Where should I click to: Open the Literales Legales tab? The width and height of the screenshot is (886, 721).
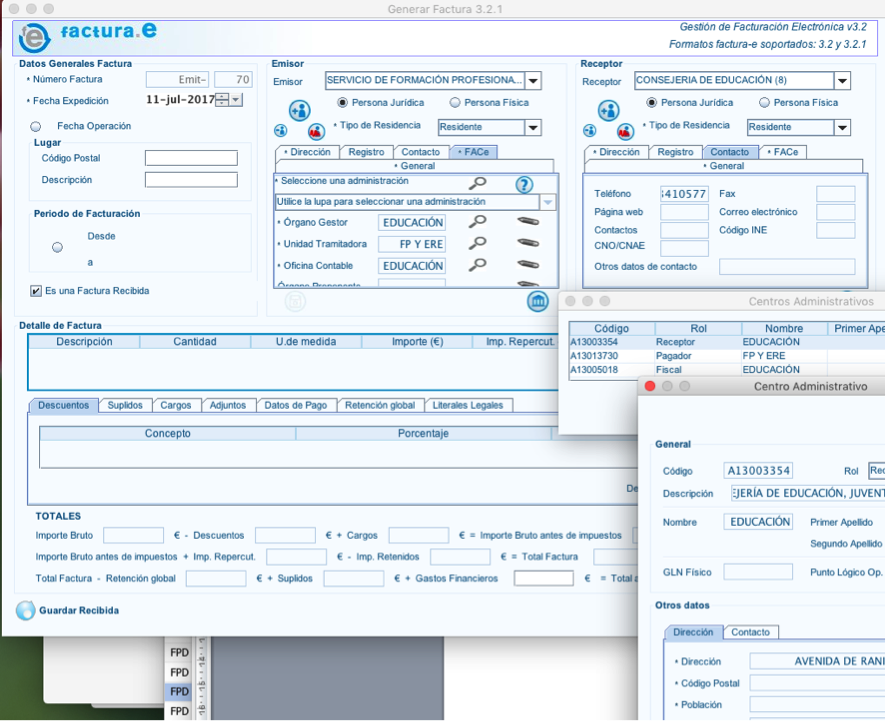click(x=468, y=405)
